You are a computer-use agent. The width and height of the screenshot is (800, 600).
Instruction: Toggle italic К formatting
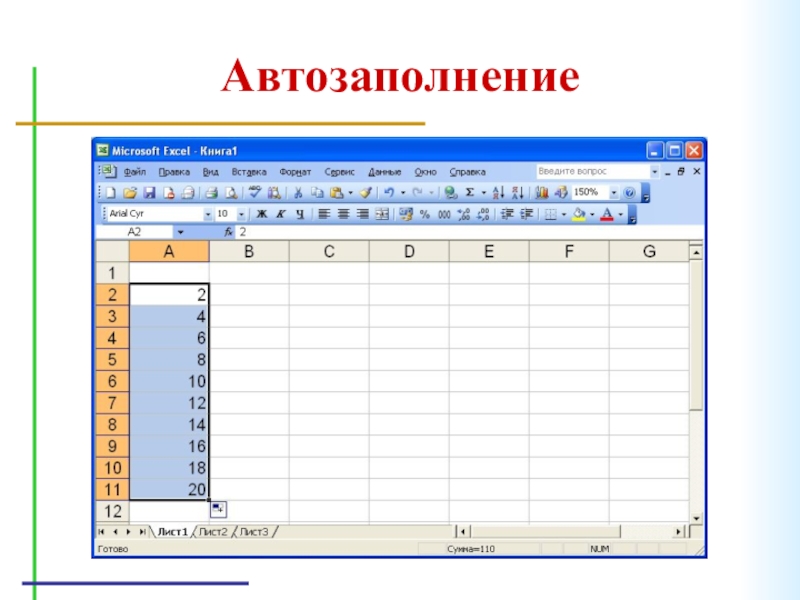pyautogui.click(x=281, y=214)
